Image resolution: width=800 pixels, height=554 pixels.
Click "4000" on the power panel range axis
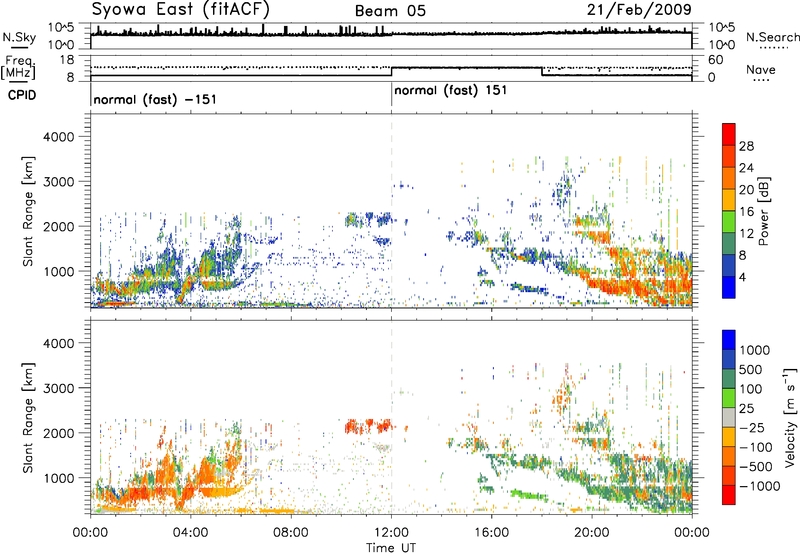tap(59, 137)
